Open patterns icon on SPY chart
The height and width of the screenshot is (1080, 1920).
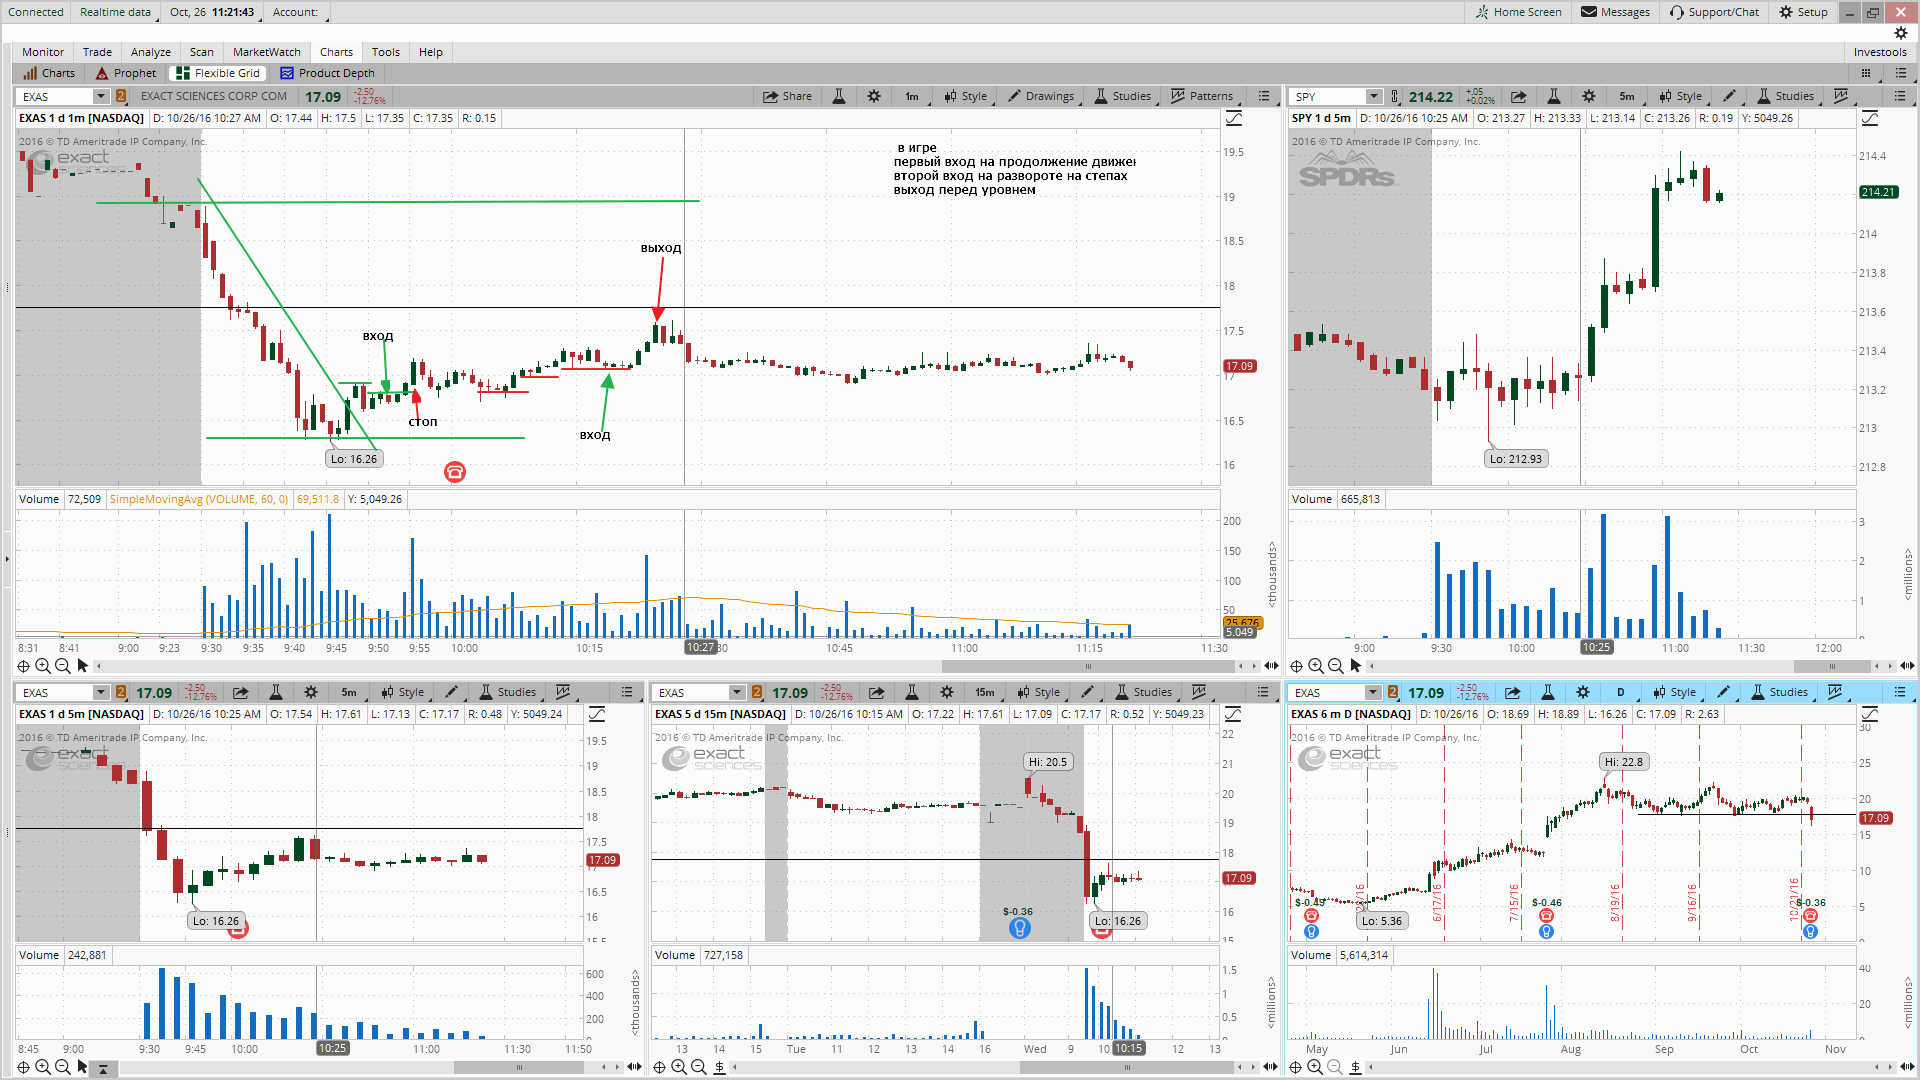tap(1841, 96)
